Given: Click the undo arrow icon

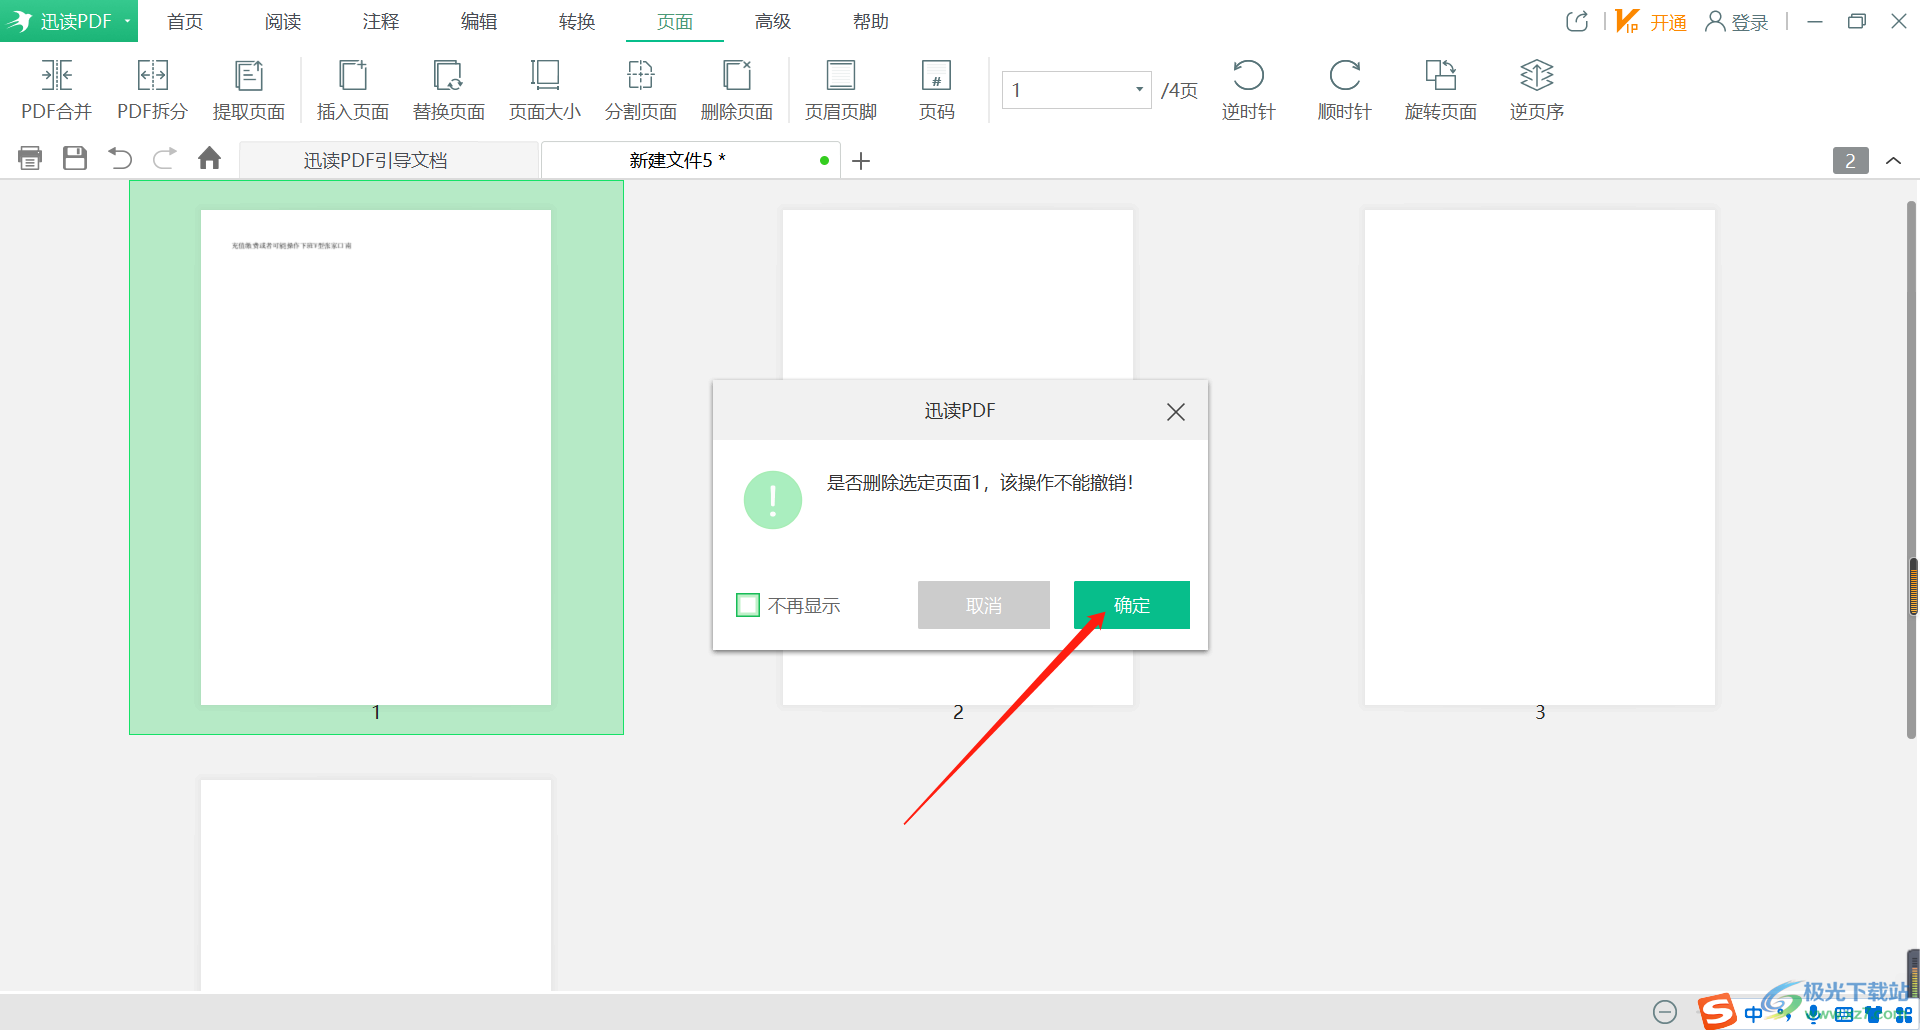Looking at the screenshot, I should point(120,158).
